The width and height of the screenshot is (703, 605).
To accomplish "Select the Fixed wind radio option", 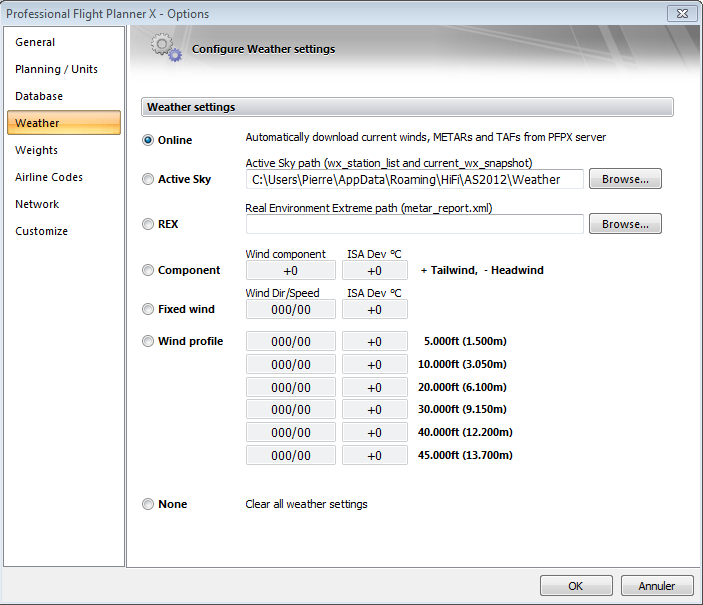I will 148,310.
